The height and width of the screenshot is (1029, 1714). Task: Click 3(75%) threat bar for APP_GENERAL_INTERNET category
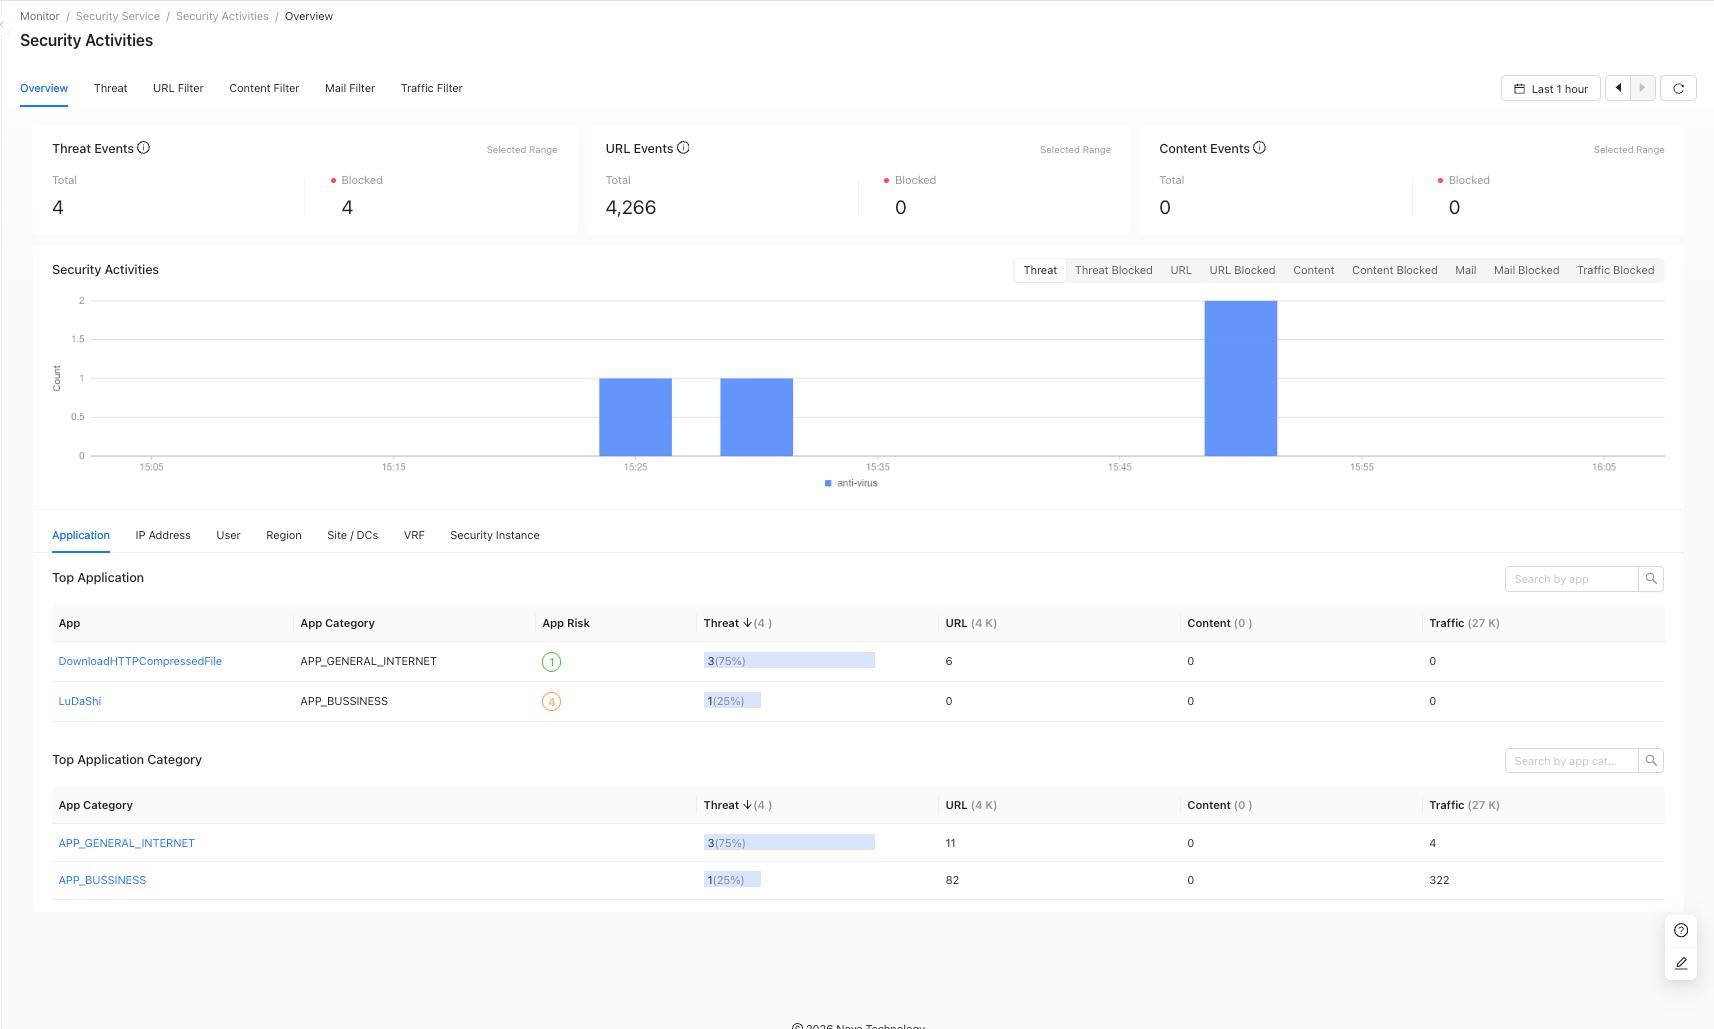point(789,842)
